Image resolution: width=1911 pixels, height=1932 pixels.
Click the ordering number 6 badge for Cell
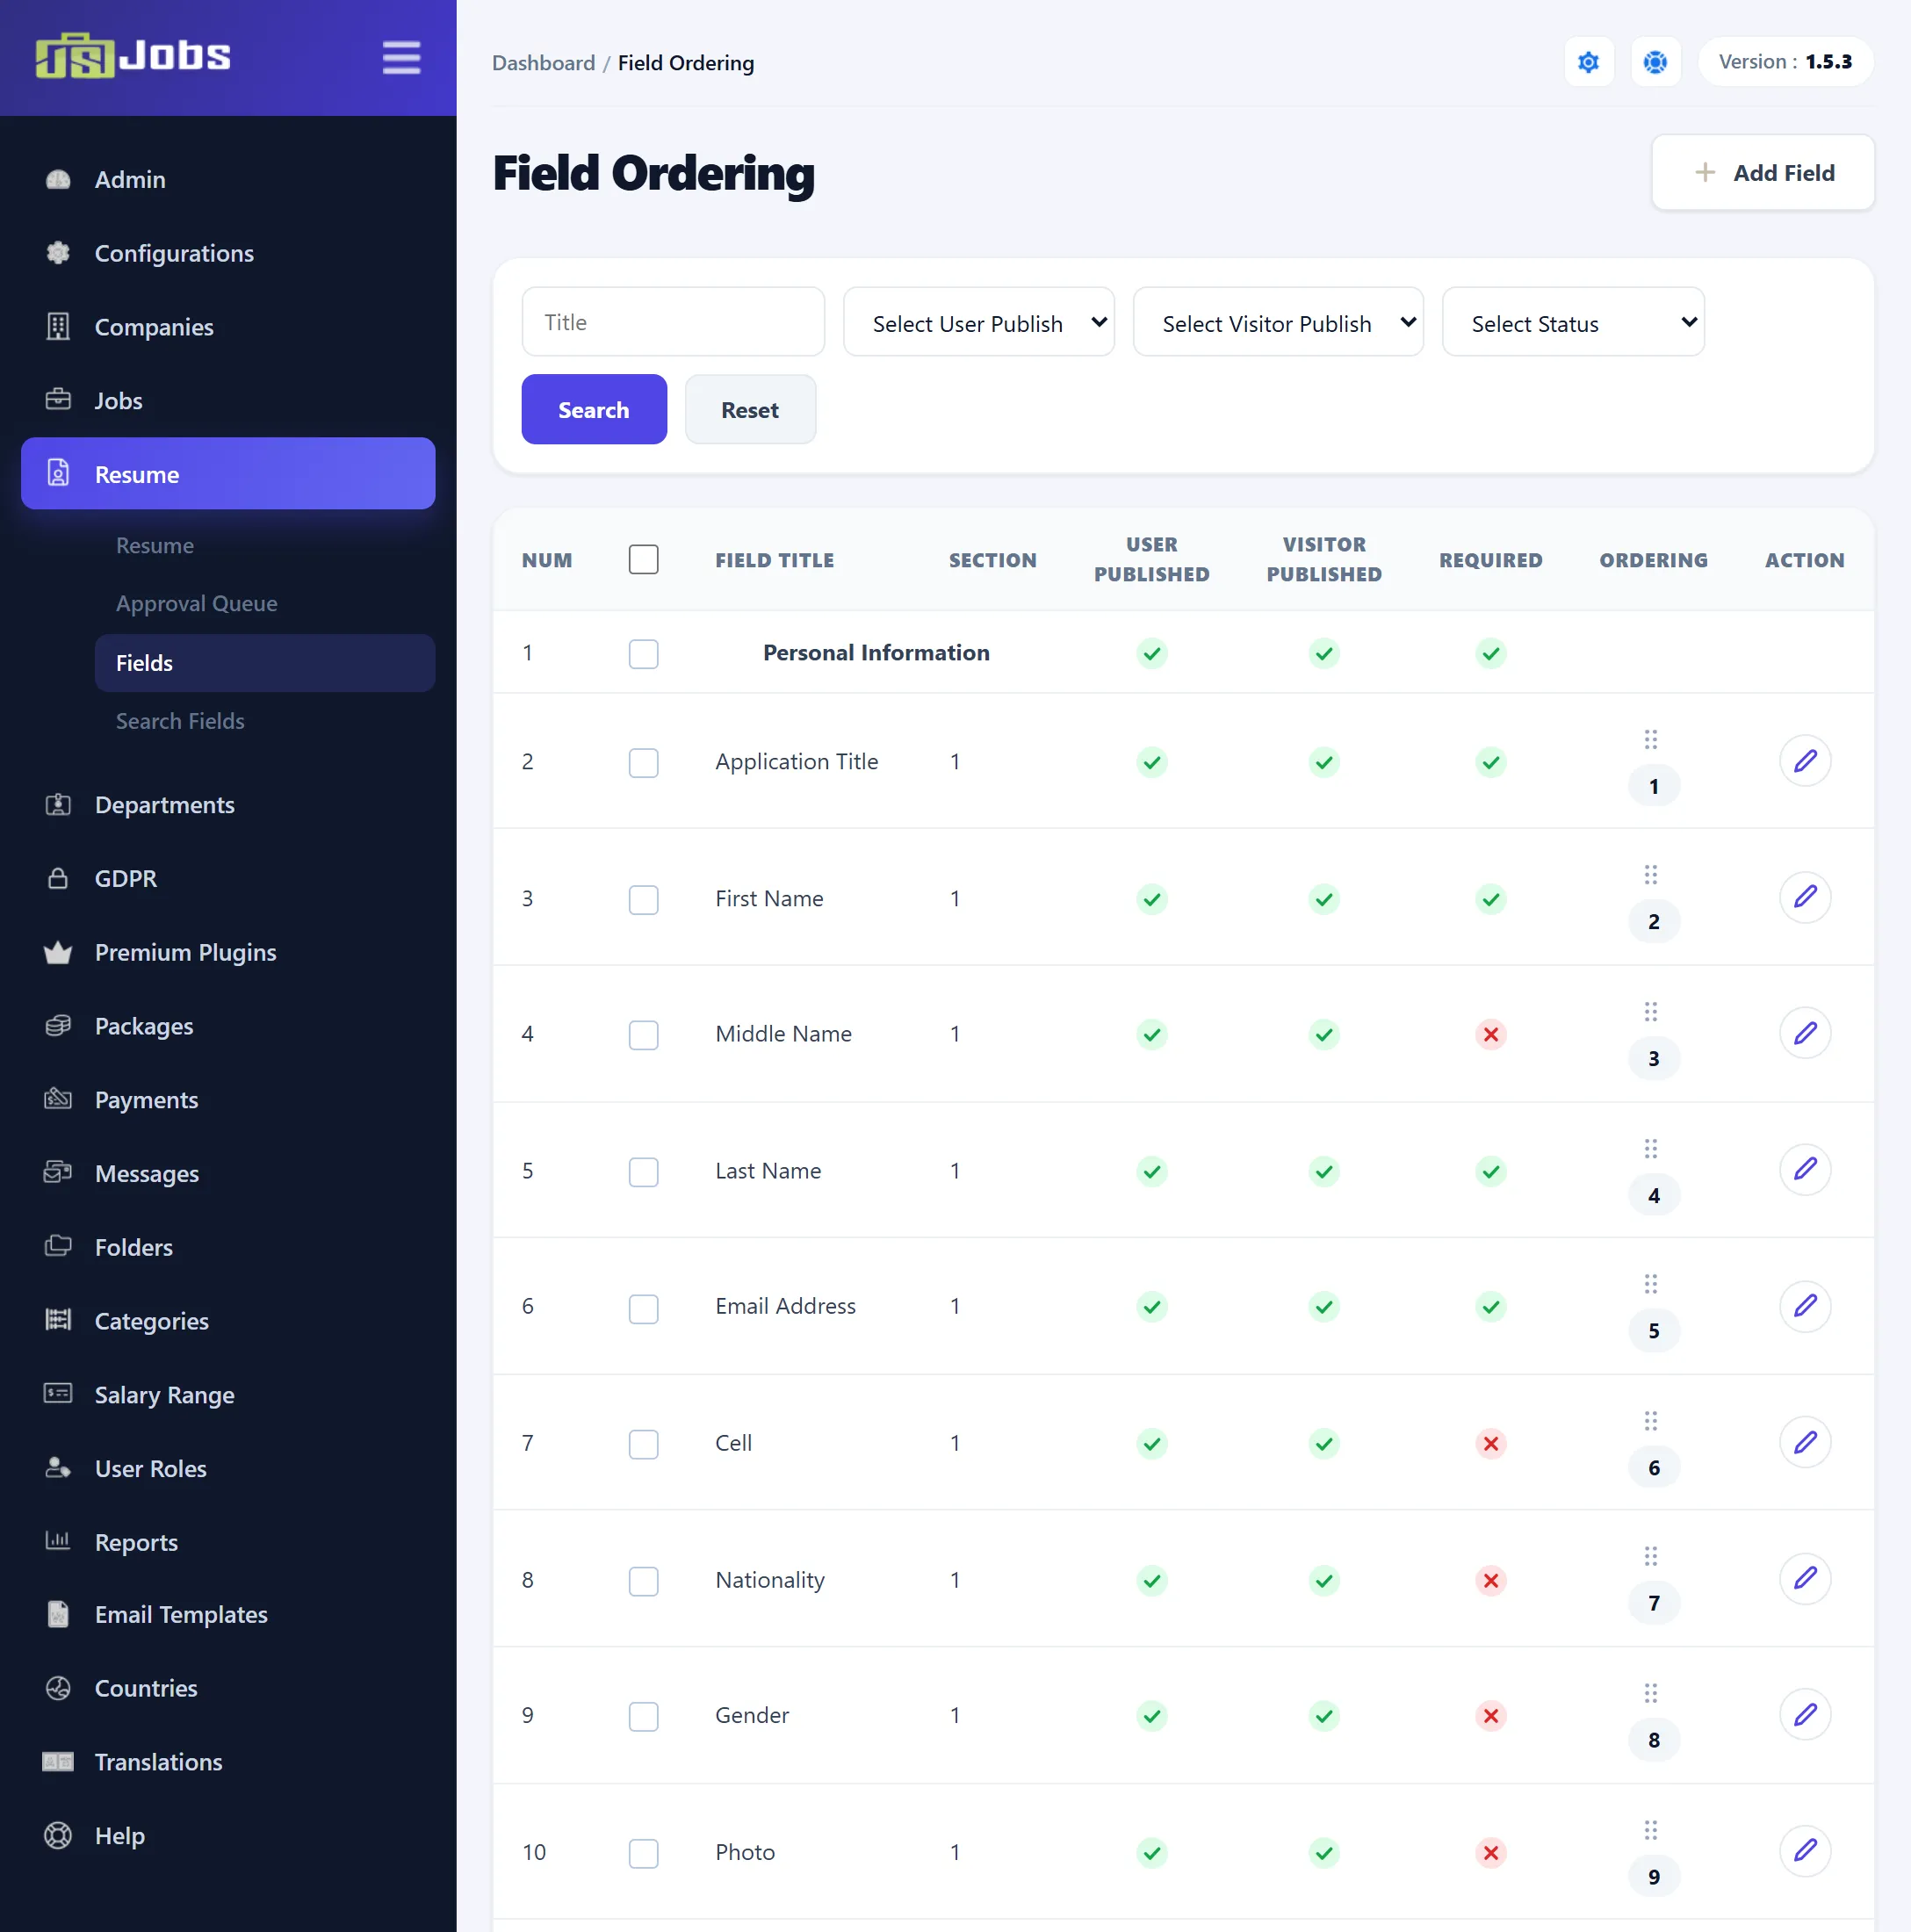click(1653, 1467)
